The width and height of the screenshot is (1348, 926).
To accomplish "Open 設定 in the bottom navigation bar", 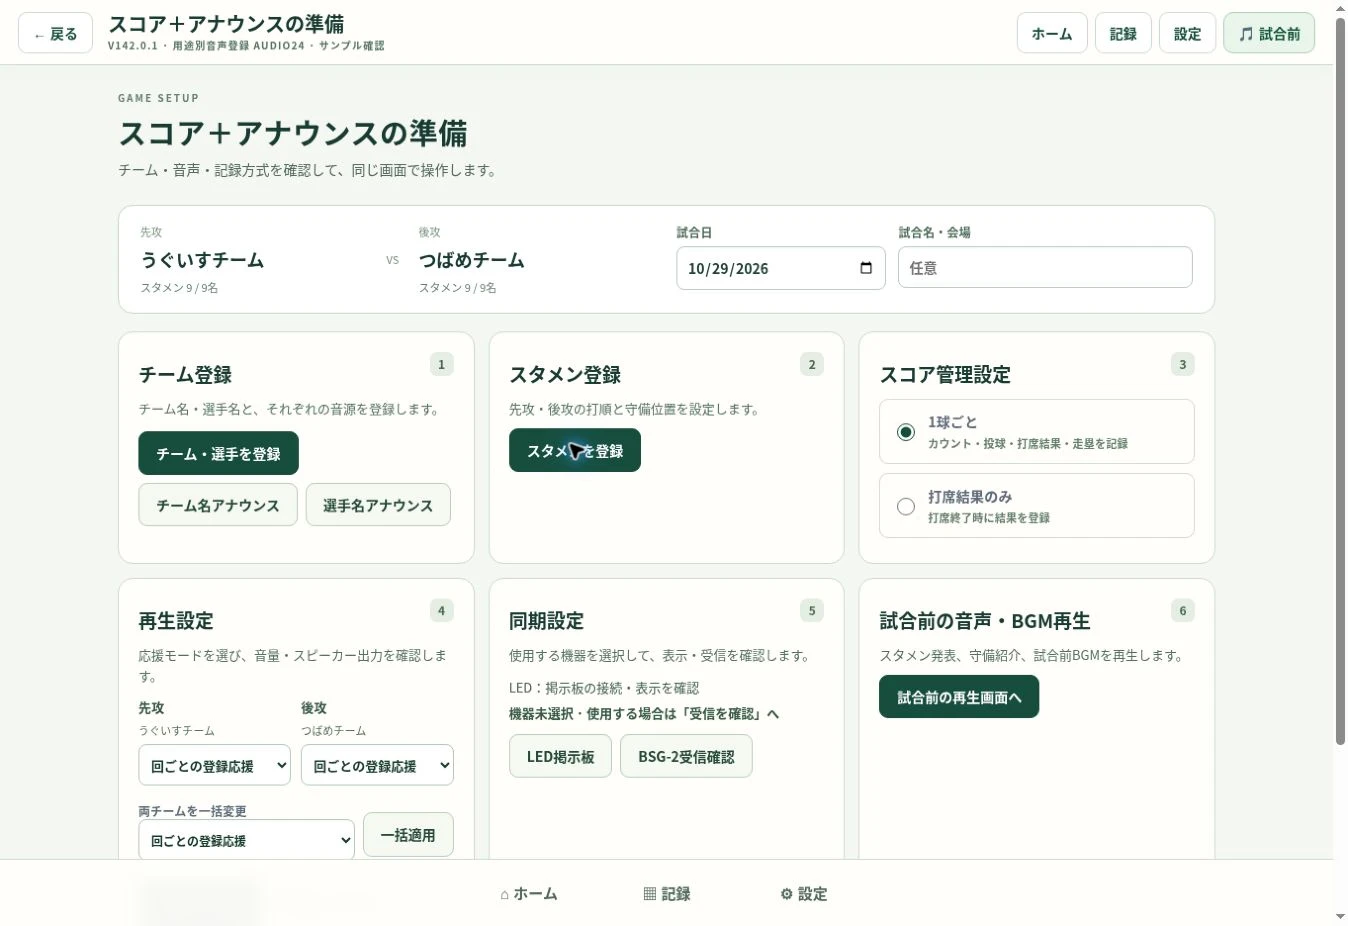I will [x=804, y=893].
